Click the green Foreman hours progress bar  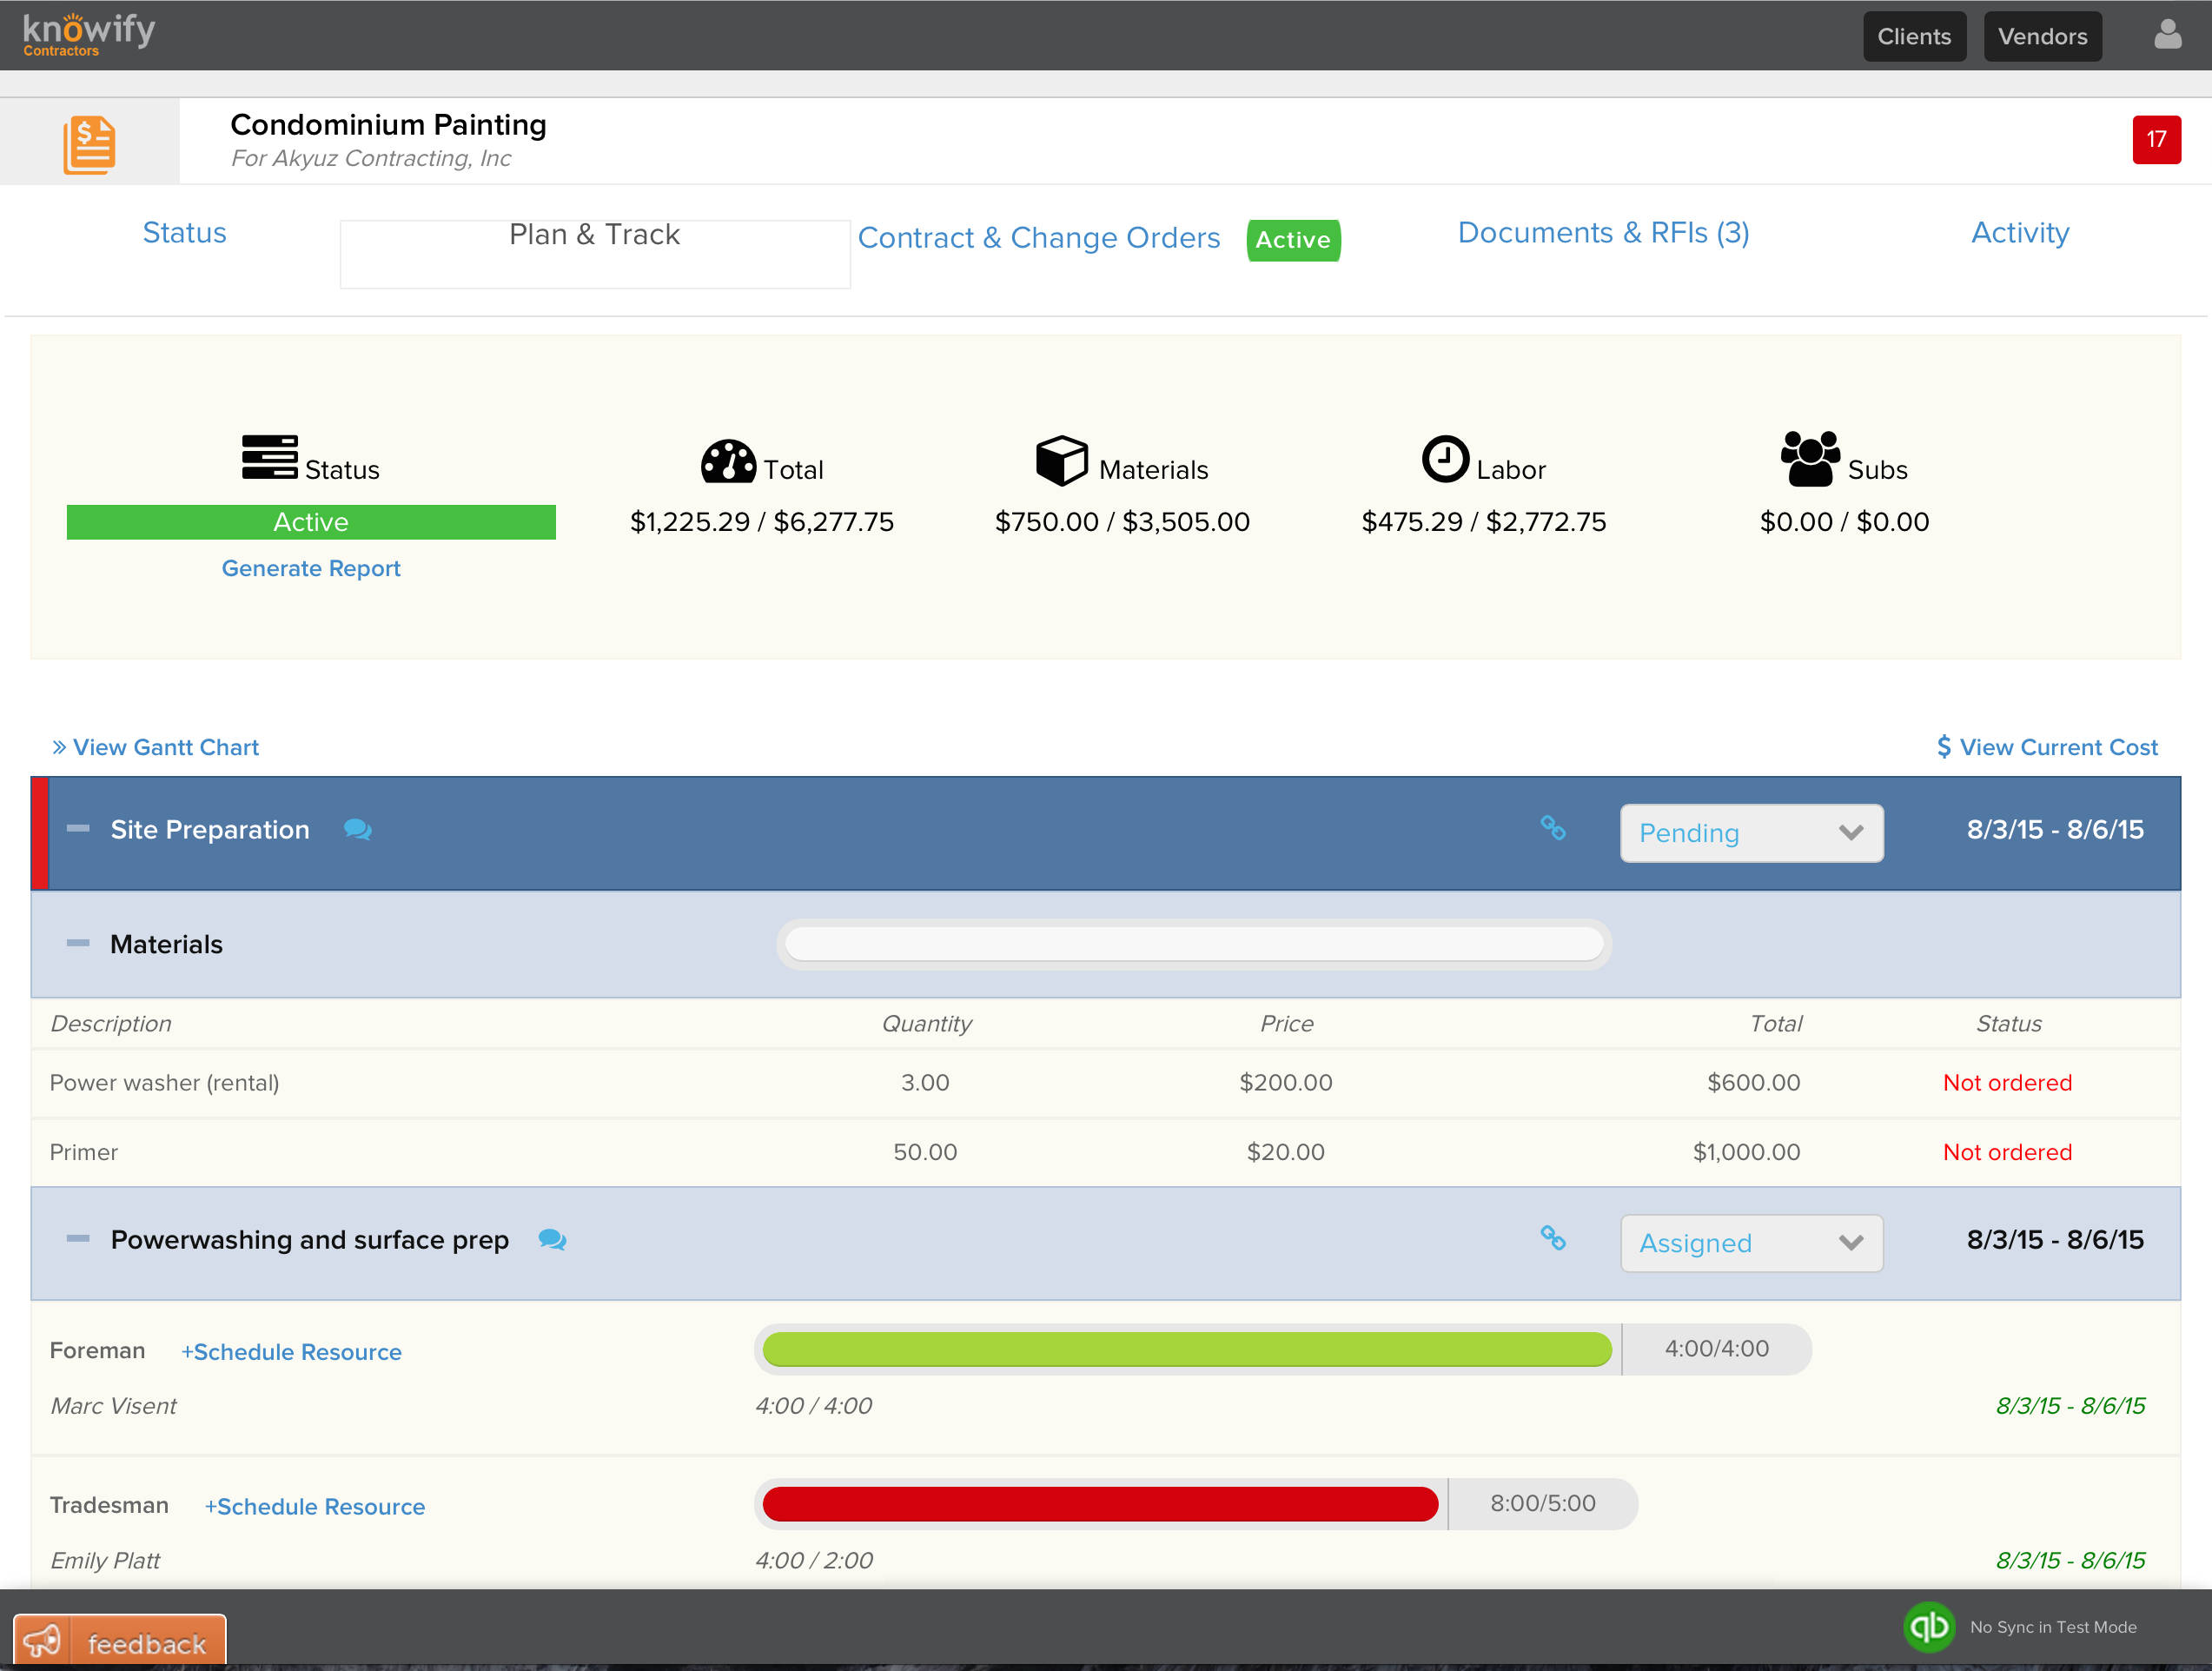click(x=1185, y=1348)
